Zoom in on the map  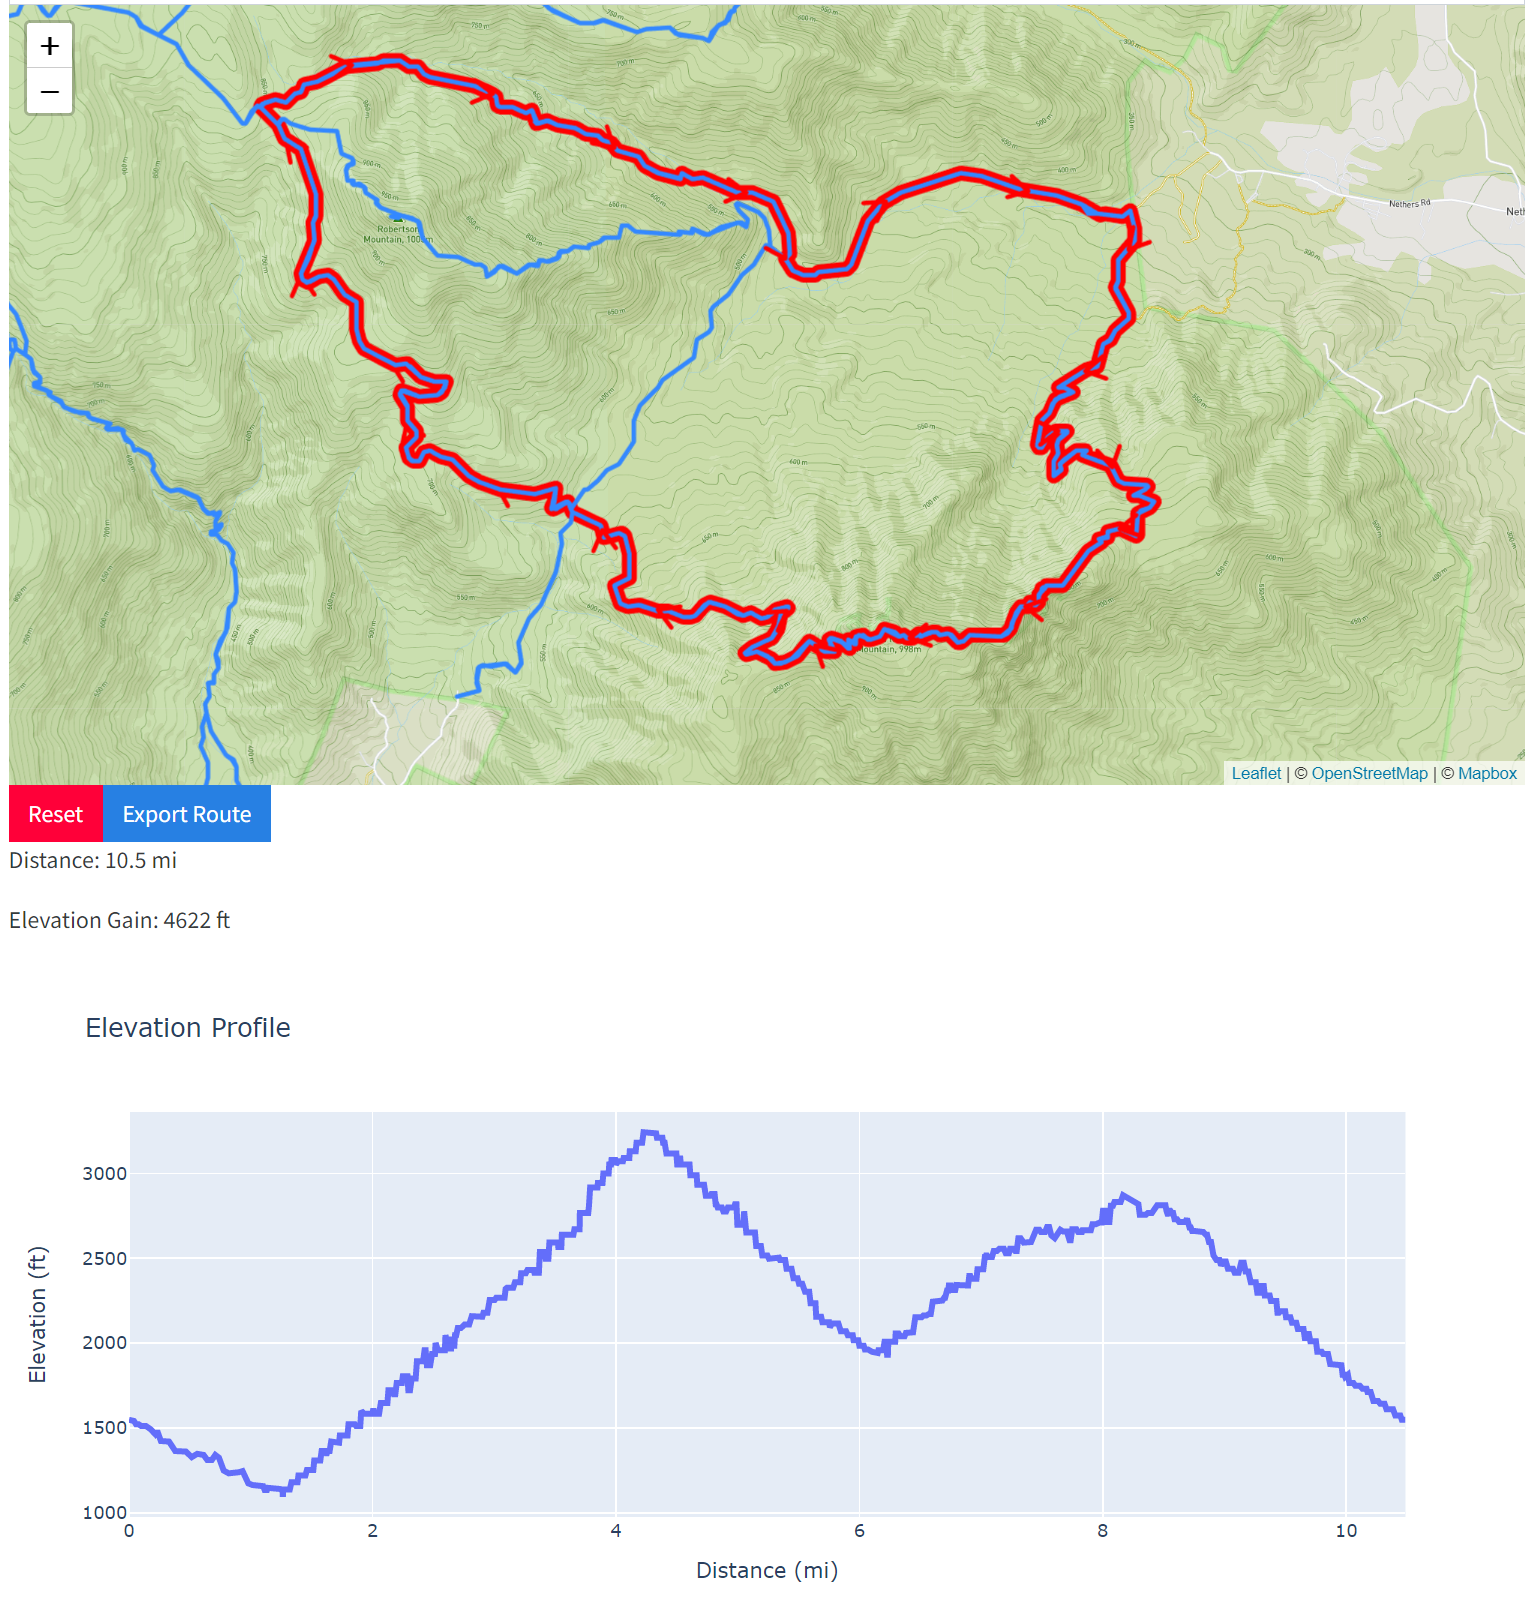tap(49, 46)
